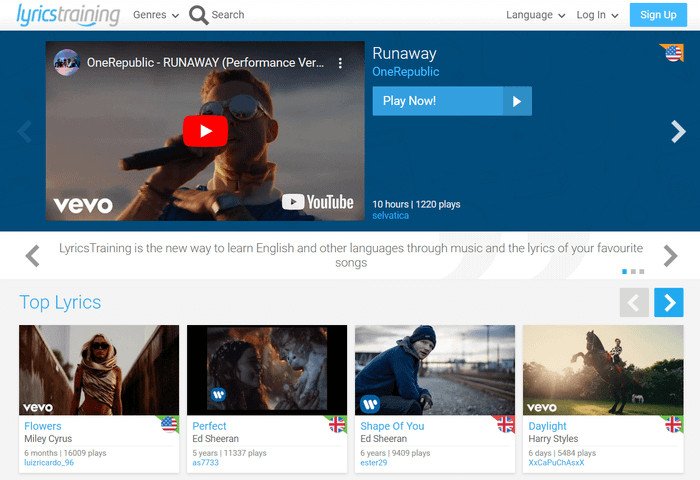Click Miley Cyrus artist name
The width and height of the screenshot is (700, 480).
[x=48, y=439]
